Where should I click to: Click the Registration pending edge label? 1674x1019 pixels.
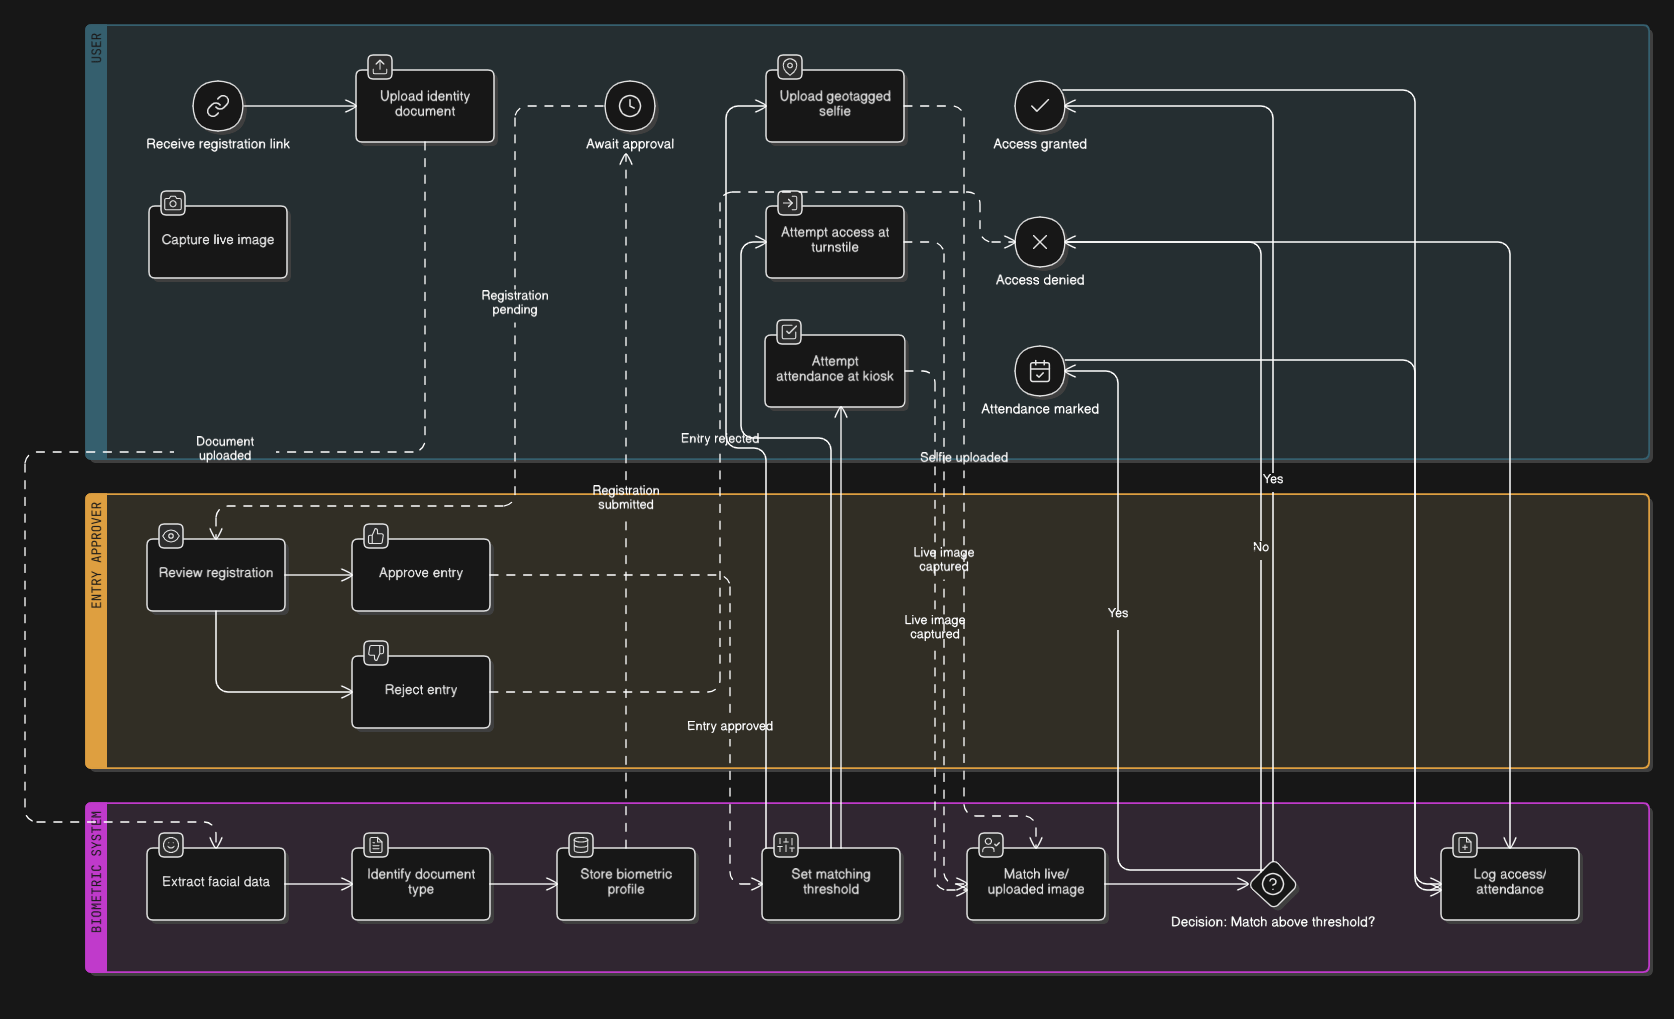(515, 302)
